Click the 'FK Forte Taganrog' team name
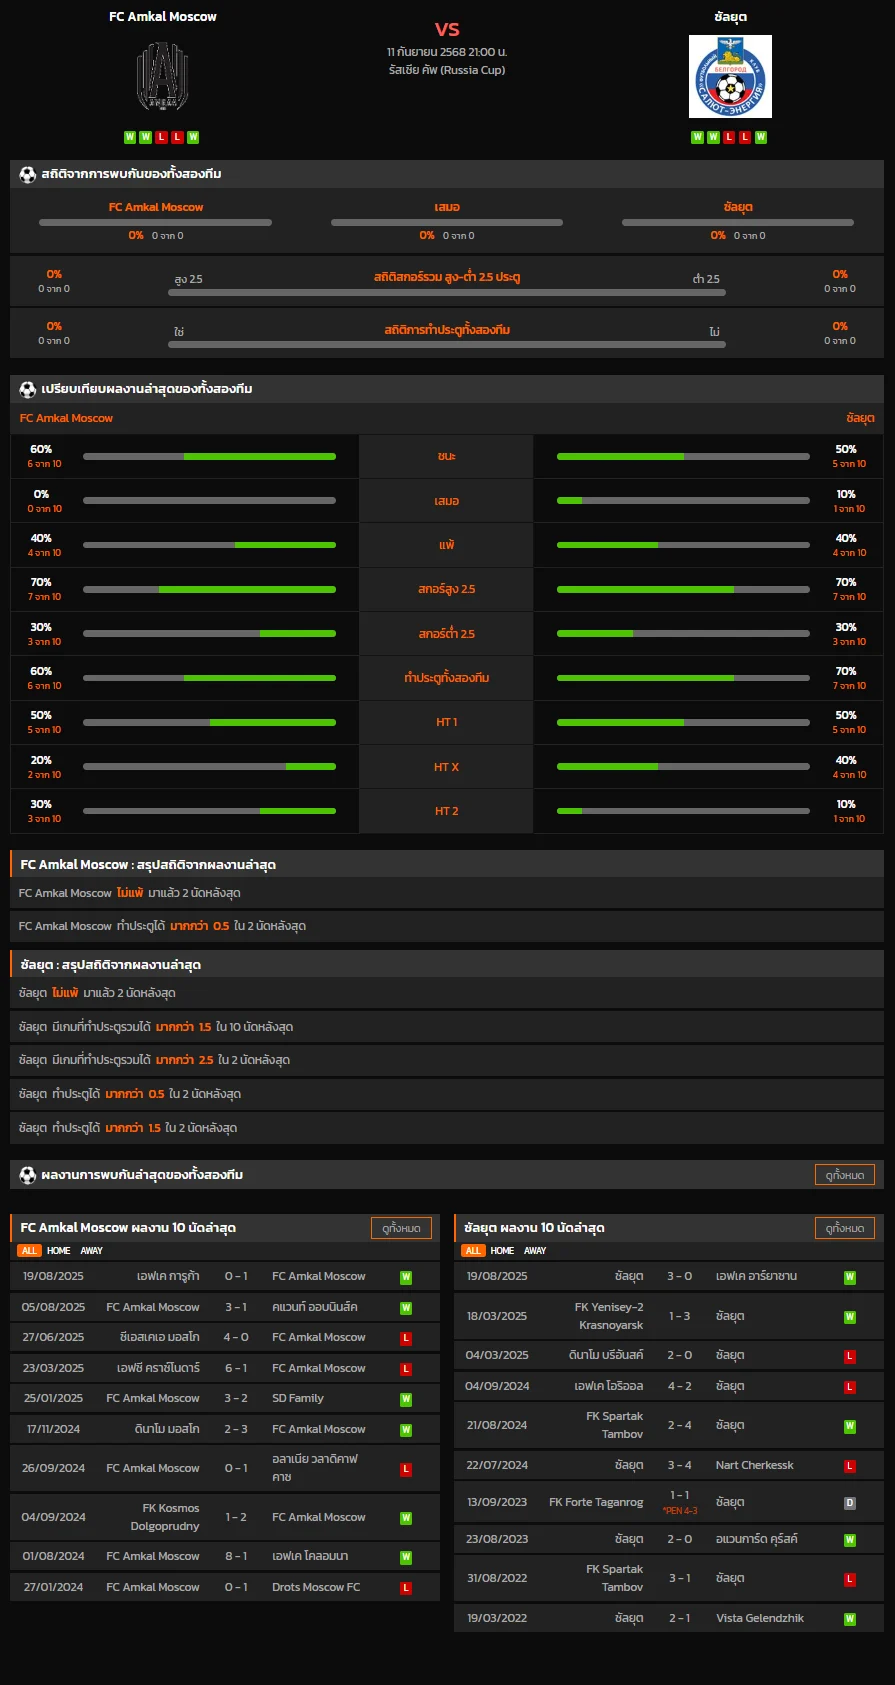Screen dimensions: 895x1685 point(596,1503)
